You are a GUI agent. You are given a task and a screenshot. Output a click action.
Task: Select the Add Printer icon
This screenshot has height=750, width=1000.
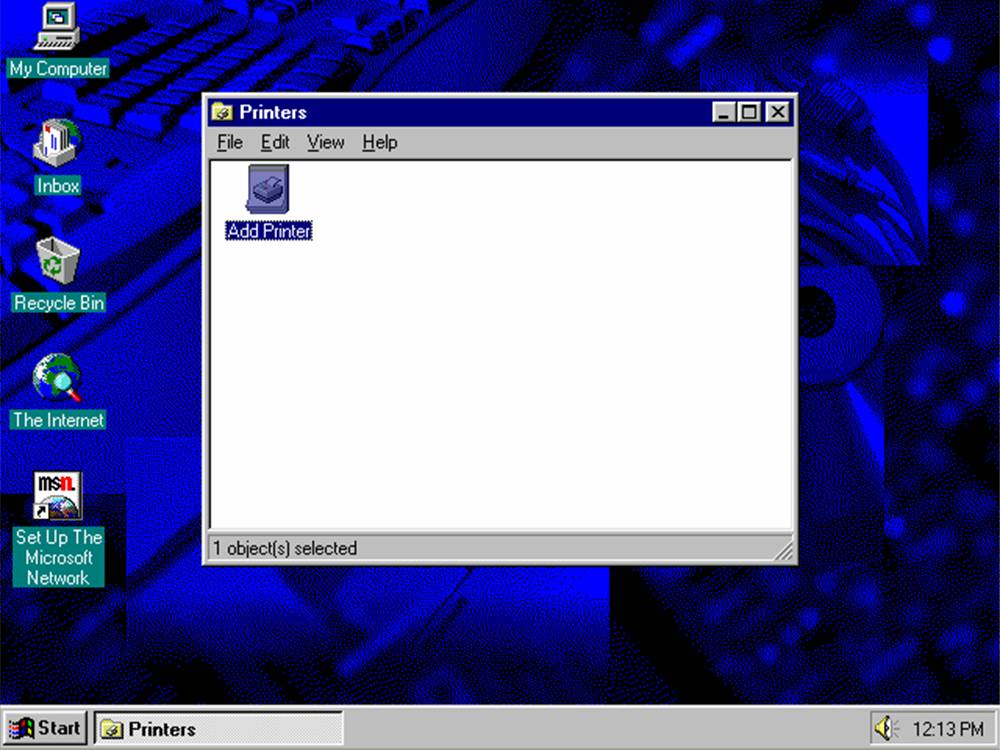tap(268, 189)
